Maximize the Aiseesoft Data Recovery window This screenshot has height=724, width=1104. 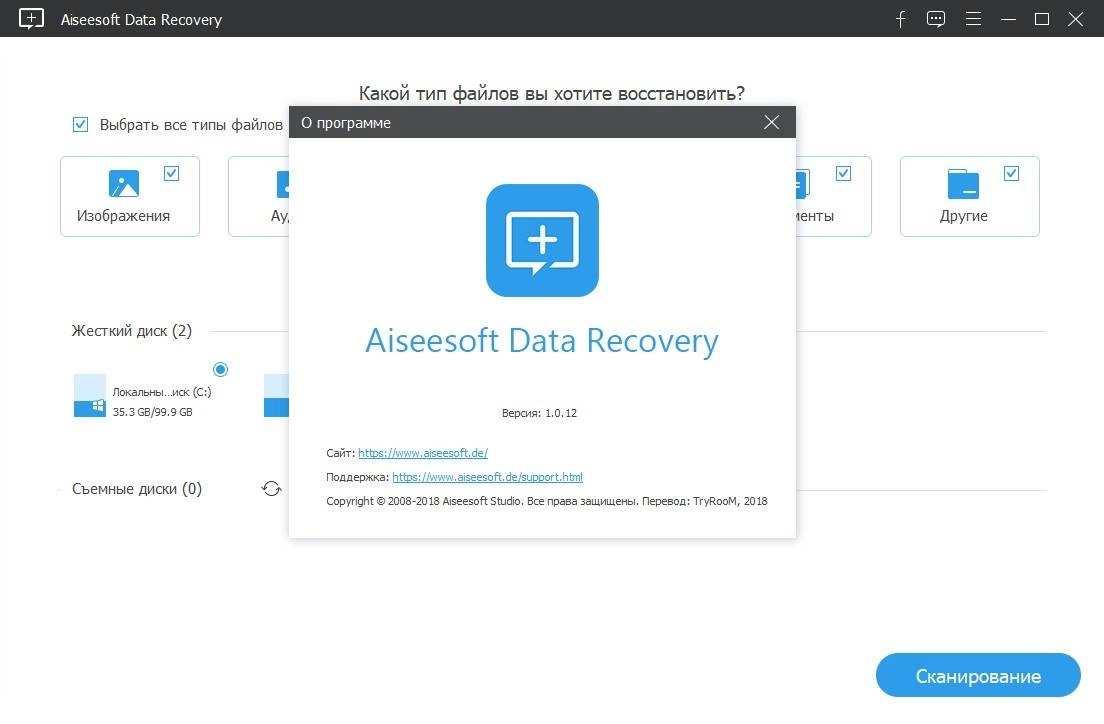(1042, 19)
